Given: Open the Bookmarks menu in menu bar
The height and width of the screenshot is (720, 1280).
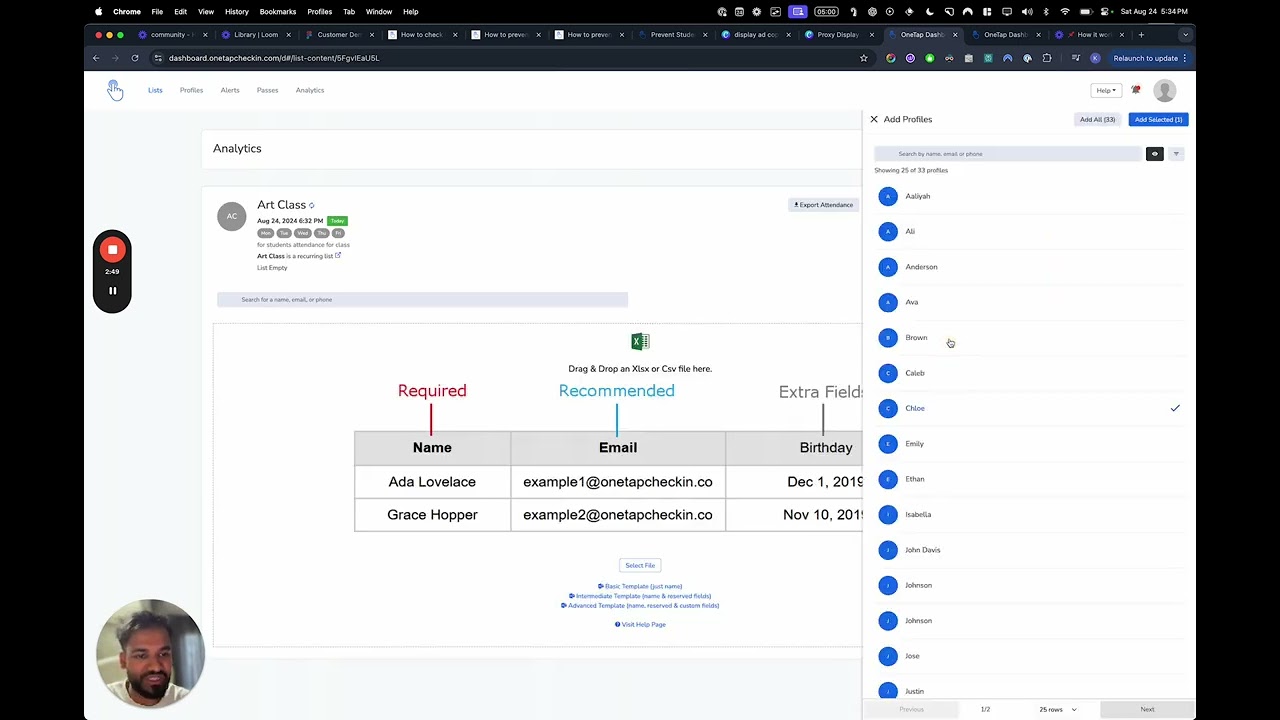Looking at the screenshot, I should [x=277, y=12].
